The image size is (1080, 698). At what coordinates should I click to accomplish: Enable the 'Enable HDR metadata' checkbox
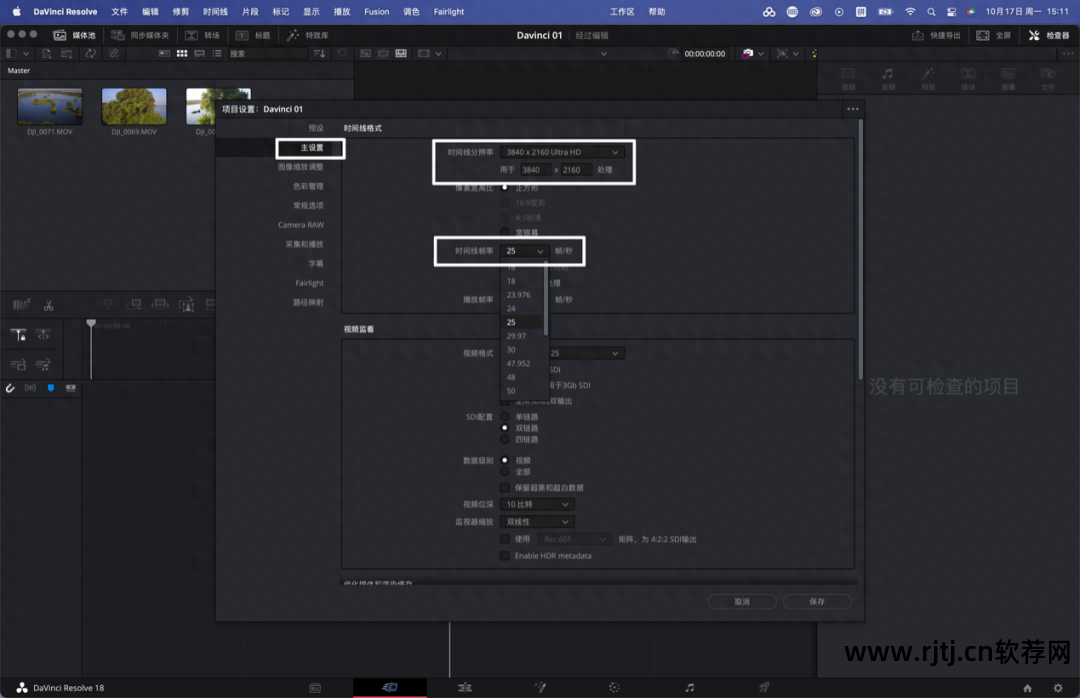tap(505, 555)
